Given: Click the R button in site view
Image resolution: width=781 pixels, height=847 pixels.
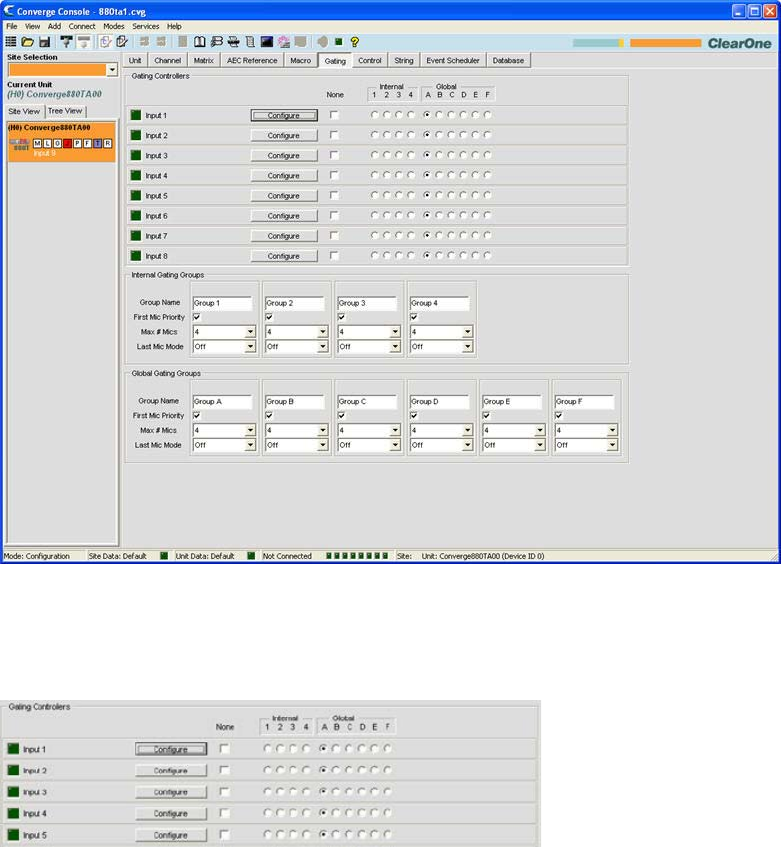Looking at the screenshot, I should tap(108, 144).
